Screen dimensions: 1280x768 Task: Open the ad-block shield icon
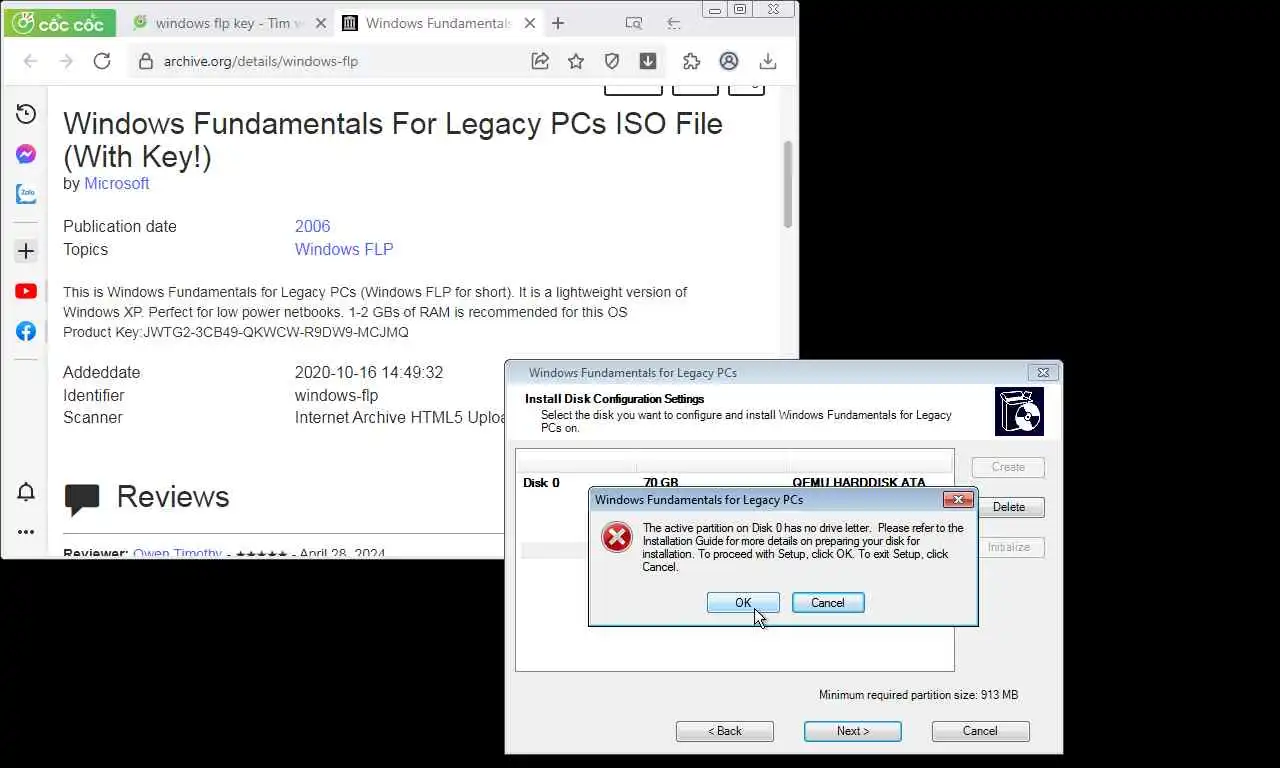(x=612, y=61)
